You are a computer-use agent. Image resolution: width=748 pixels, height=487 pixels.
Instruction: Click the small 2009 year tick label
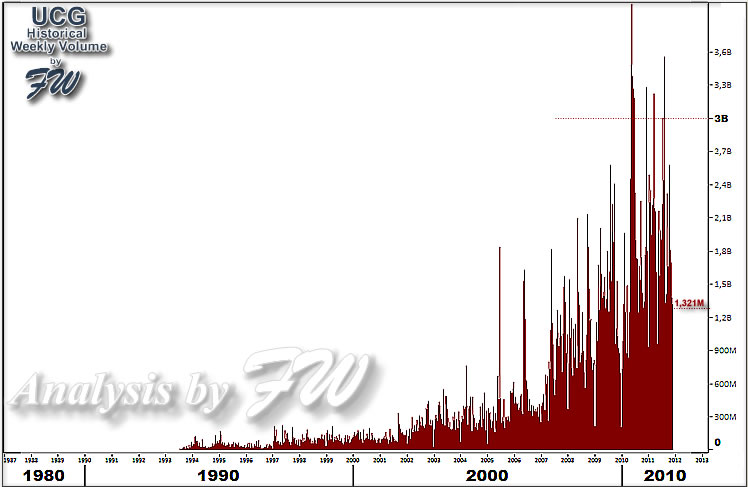[x=594, y=460]
